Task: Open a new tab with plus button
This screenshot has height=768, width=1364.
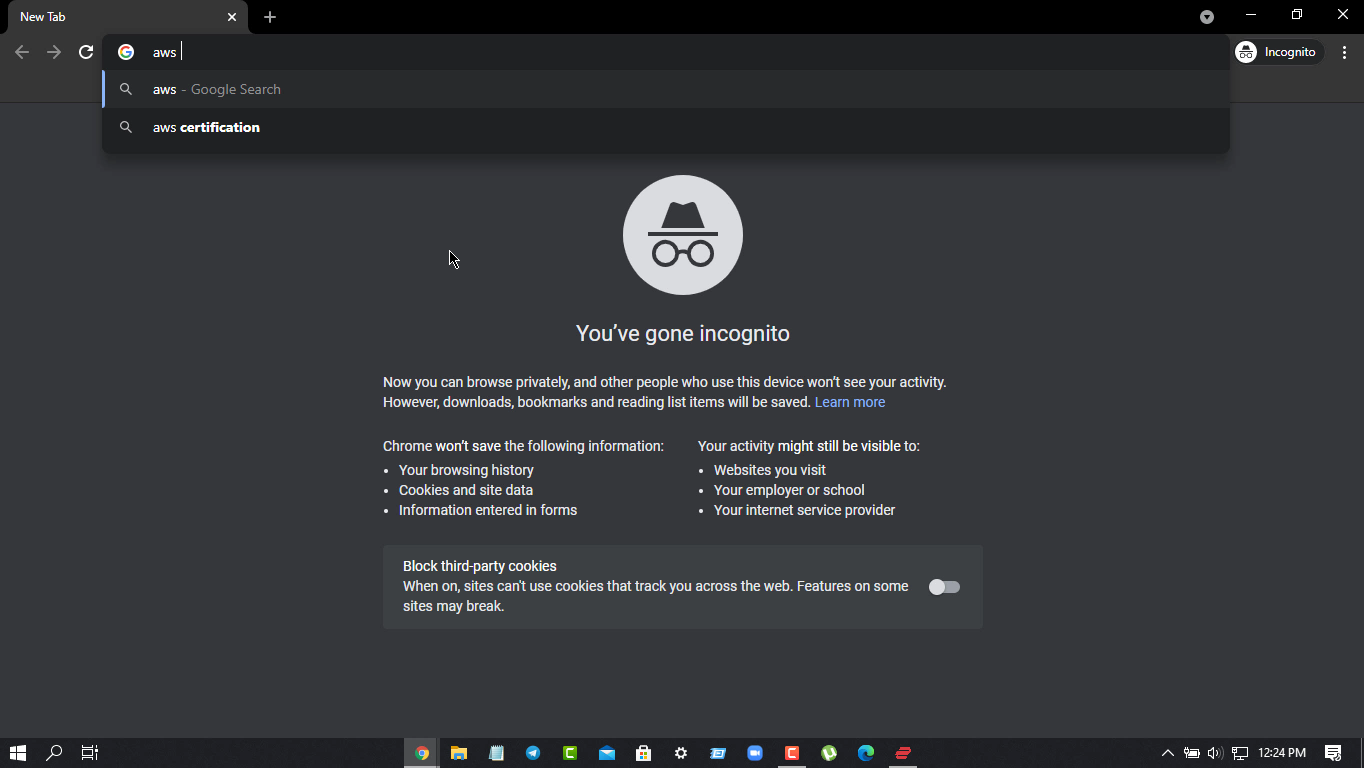Action: click(x=270, y=17)
